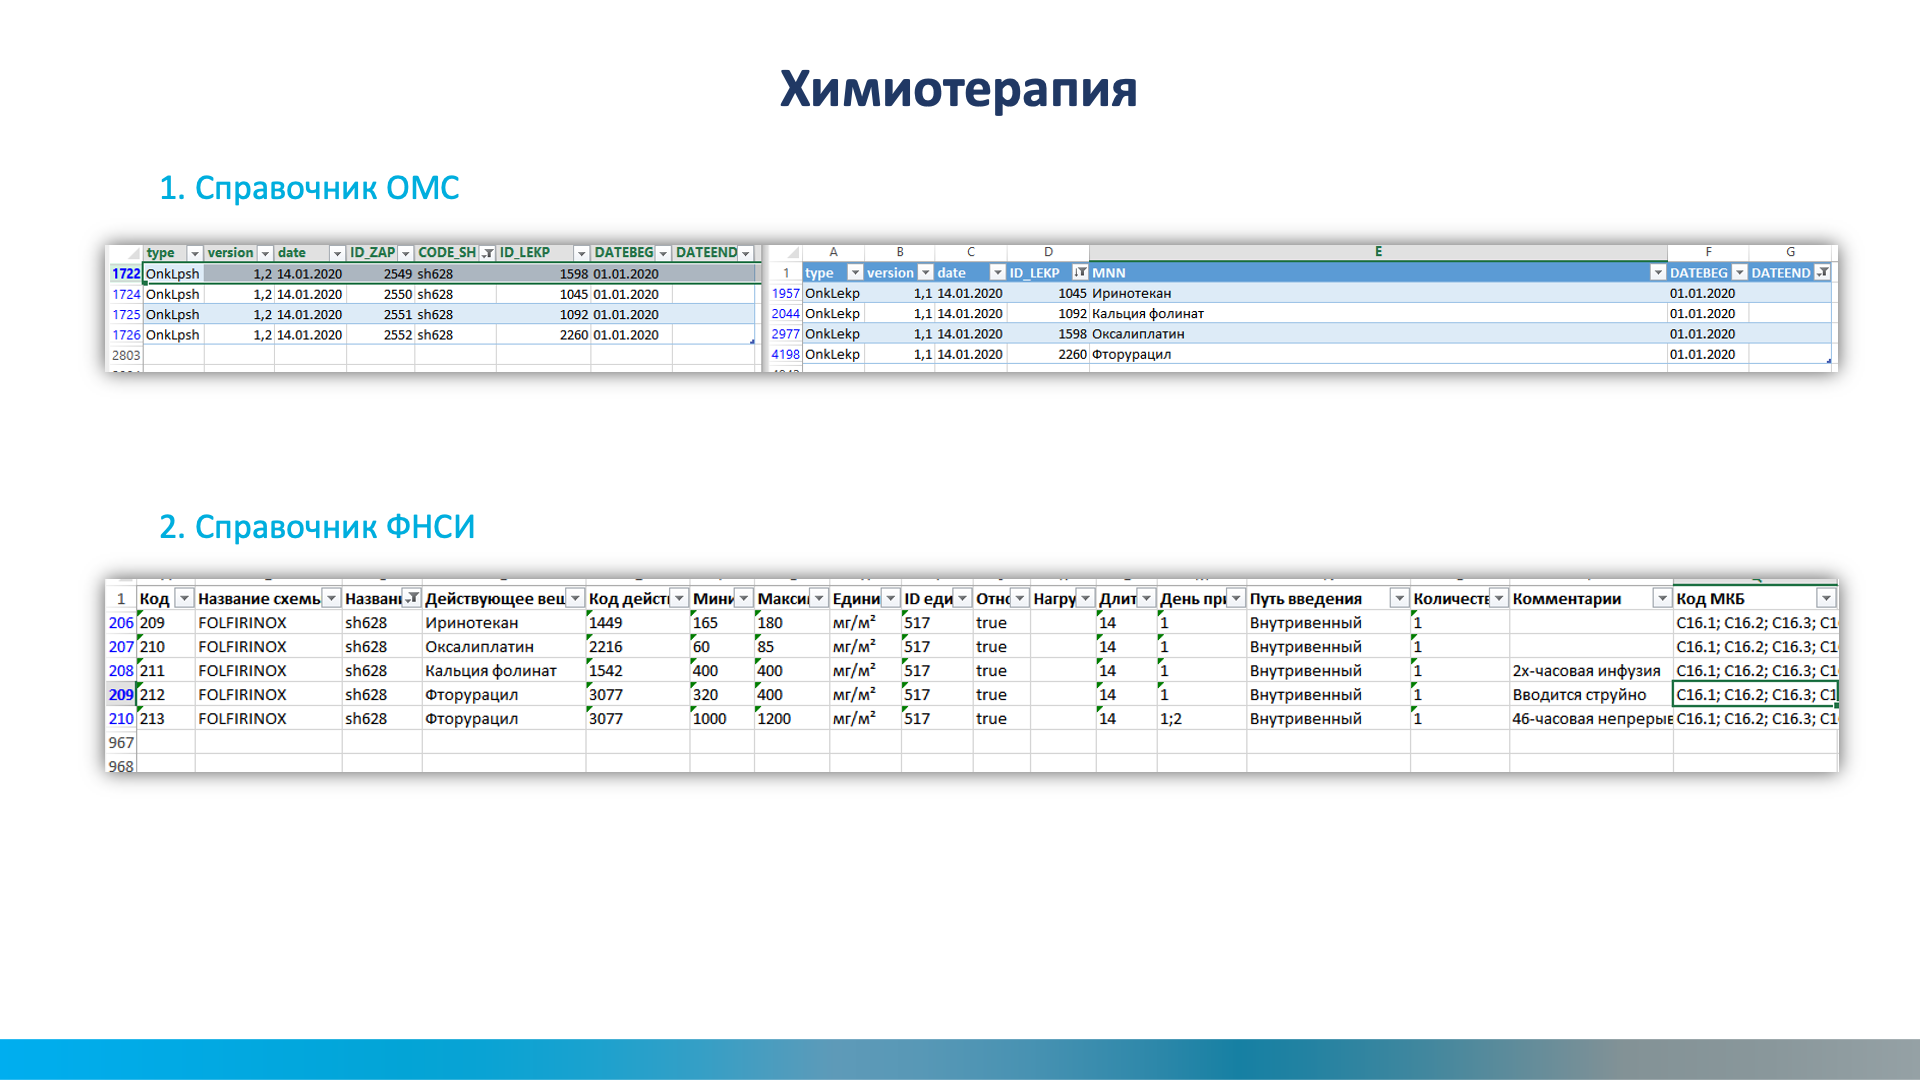Select comment cell Вводится струйно
Image resolution: width=1920 pixels, height=1080 pixels.
(1591, 695)
